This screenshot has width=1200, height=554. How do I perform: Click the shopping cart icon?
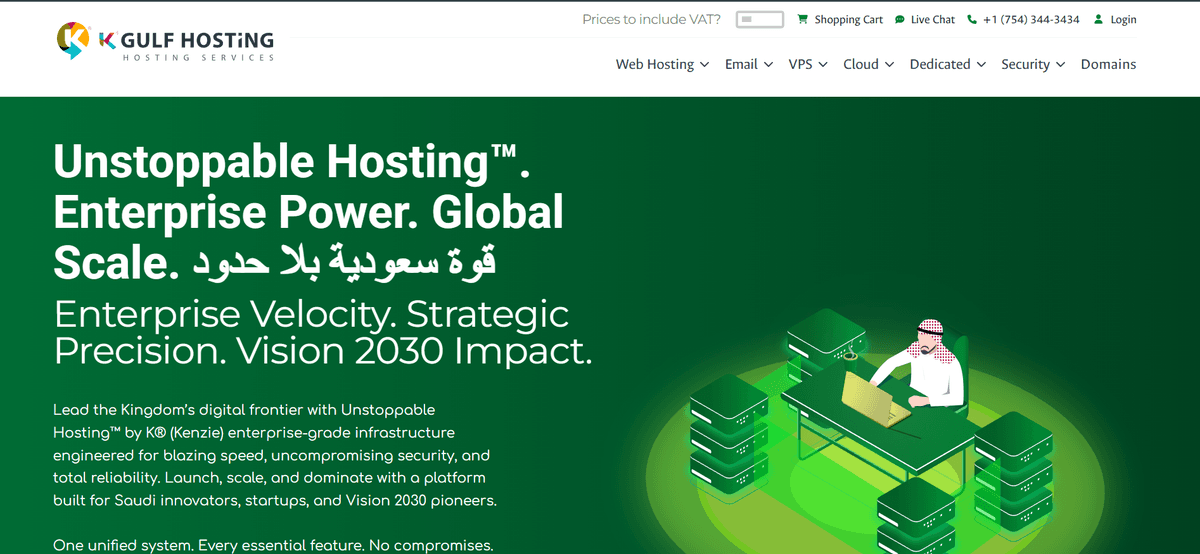pos(803,19)
